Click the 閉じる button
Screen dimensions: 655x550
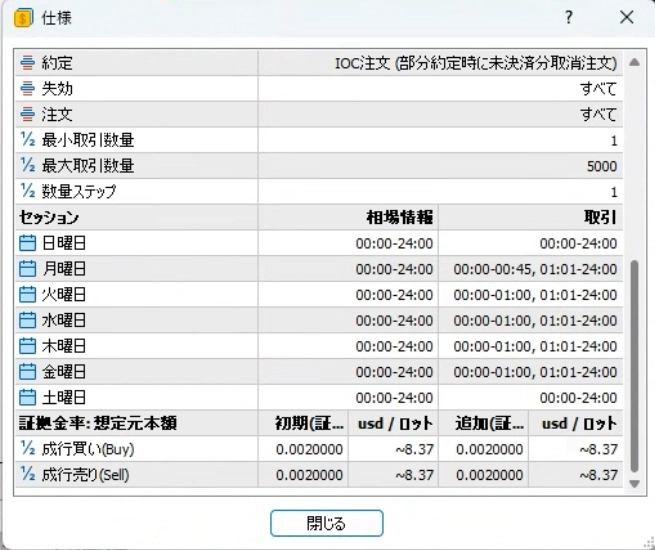click(327, 523)
